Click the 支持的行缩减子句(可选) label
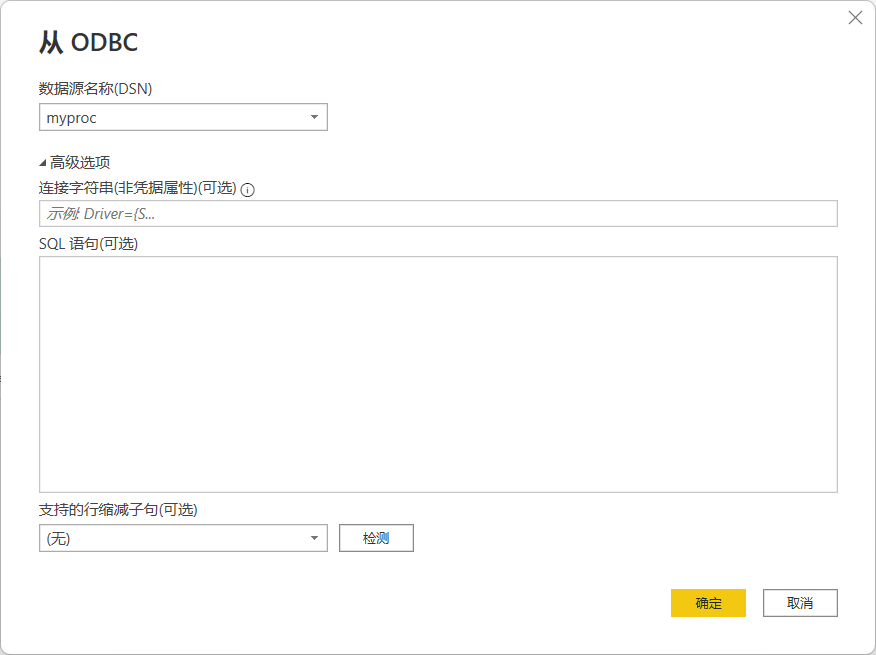876x655 pixels. pos(119,509)
